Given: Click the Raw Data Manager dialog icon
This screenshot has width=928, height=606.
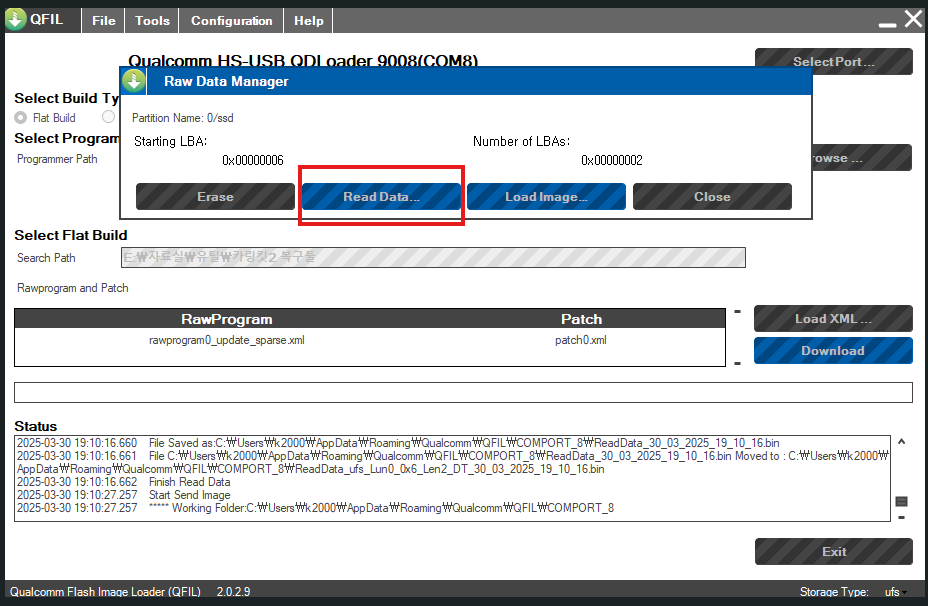Looking at the screenshot, I should (134, 81).
